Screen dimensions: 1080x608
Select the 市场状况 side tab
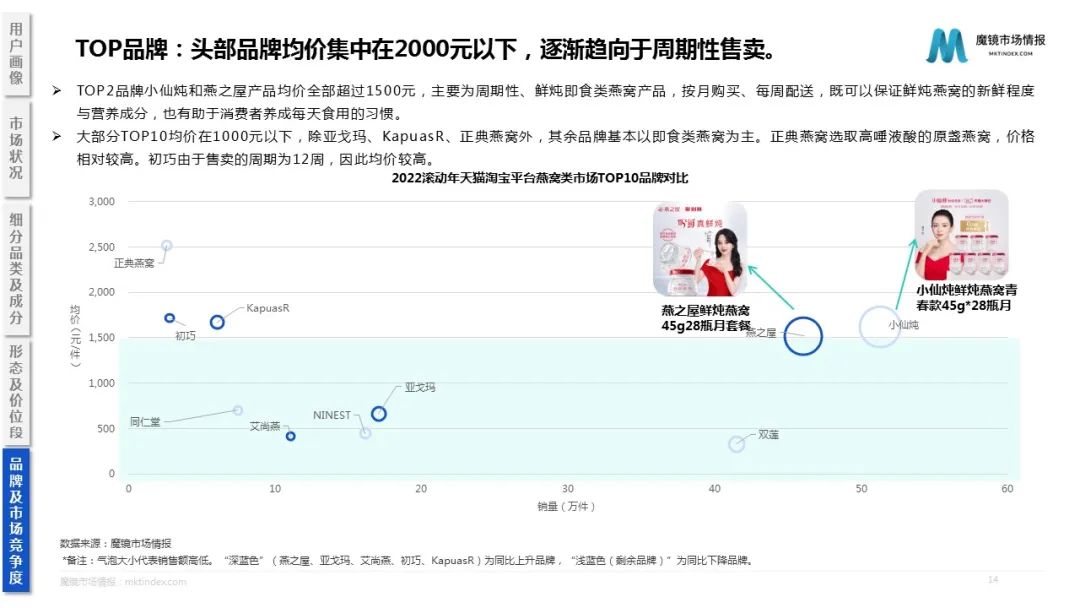click(x=16, y=148)
